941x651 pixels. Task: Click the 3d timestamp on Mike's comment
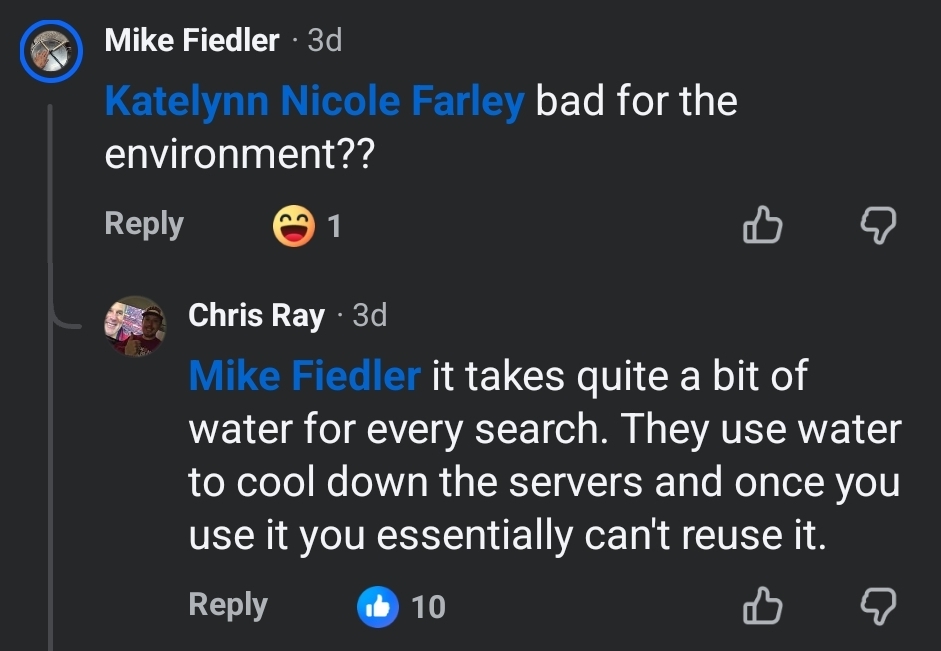coord(324,40)
